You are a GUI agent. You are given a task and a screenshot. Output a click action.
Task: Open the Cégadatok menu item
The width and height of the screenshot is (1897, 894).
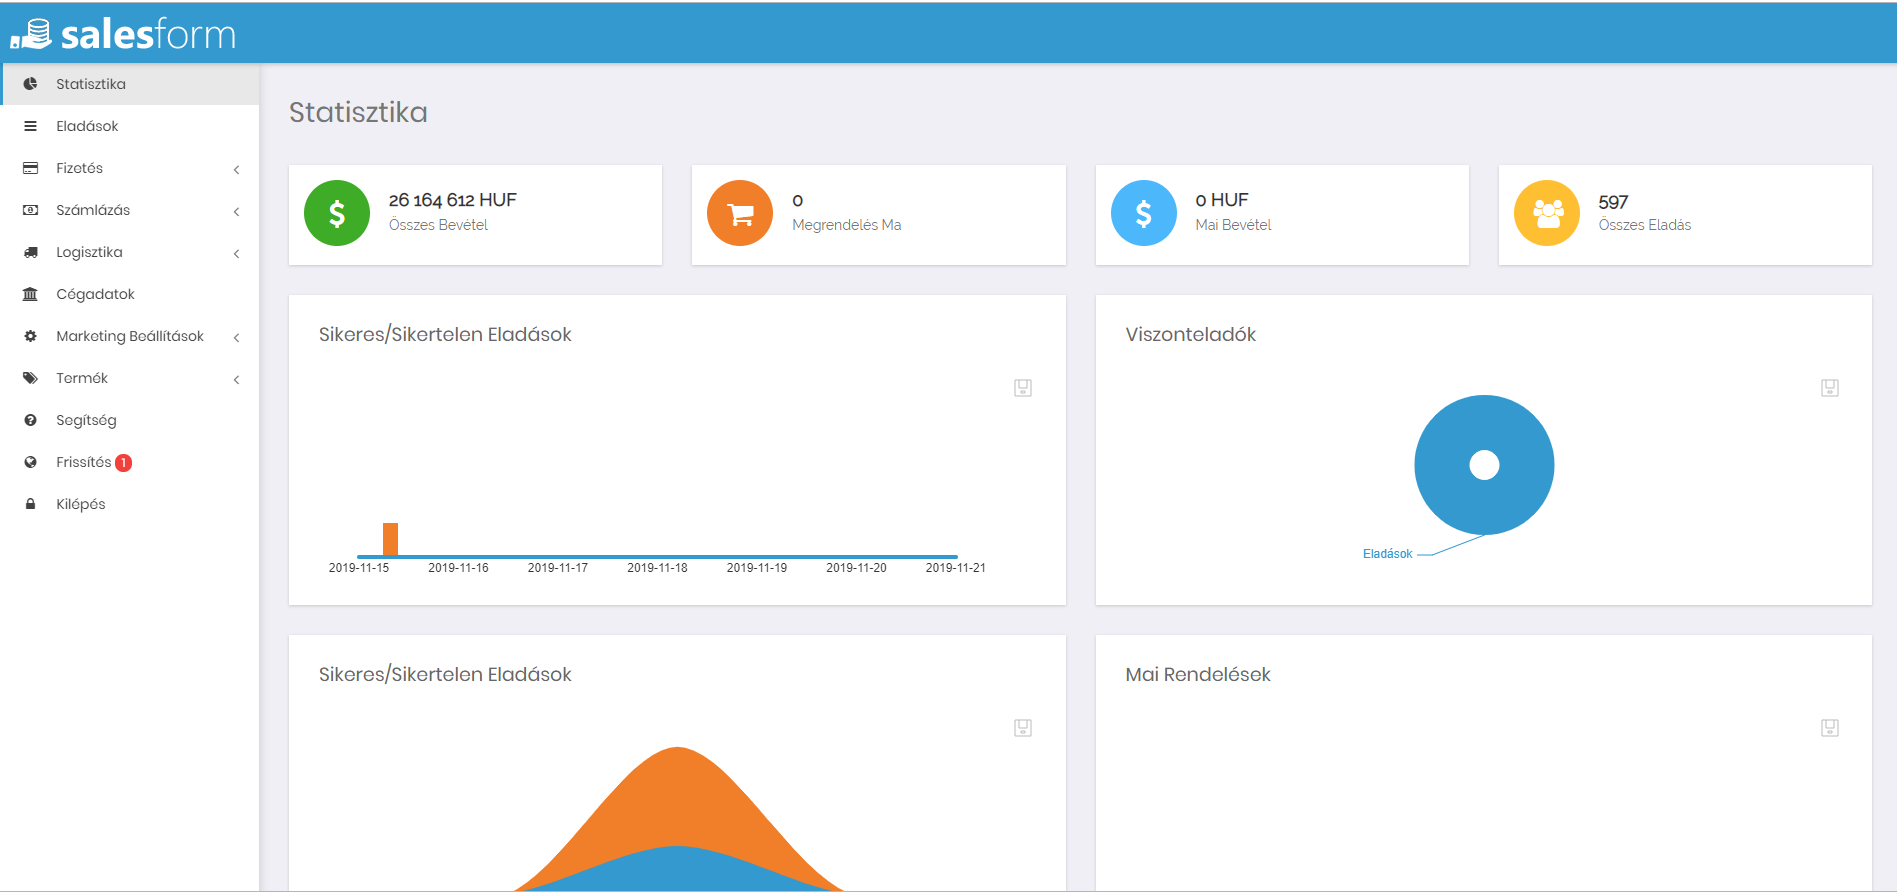coord(95,294)
